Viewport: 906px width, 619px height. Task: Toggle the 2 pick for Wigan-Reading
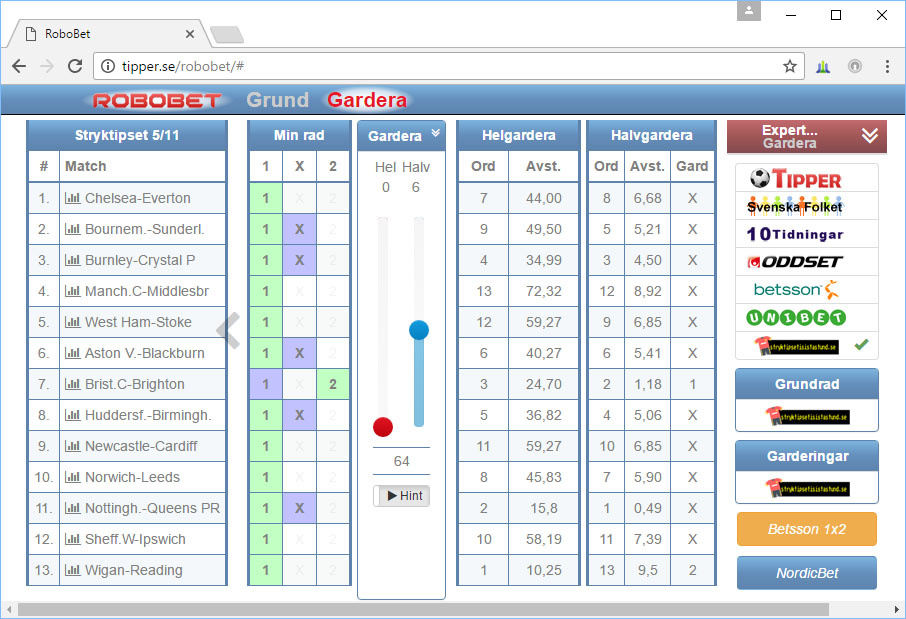click(333, 570)
